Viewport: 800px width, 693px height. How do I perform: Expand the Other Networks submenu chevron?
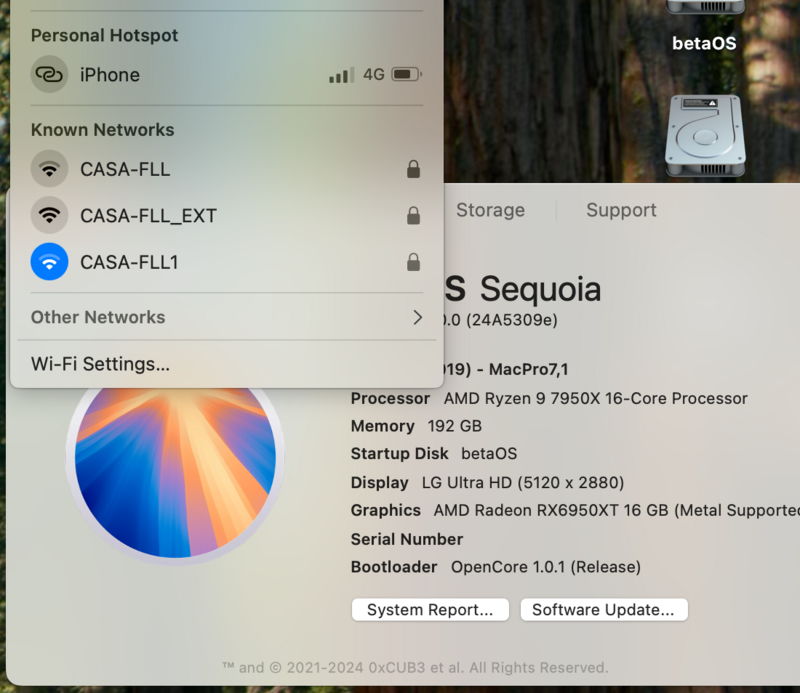(x=417, y=317)
